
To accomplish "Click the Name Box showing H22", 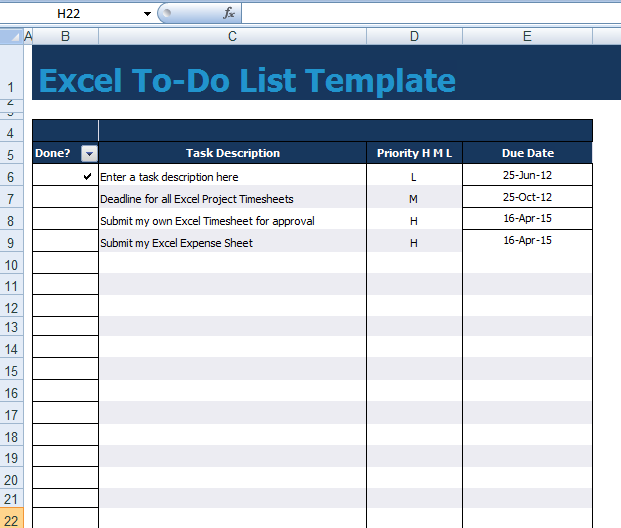I will click(71, 14).
